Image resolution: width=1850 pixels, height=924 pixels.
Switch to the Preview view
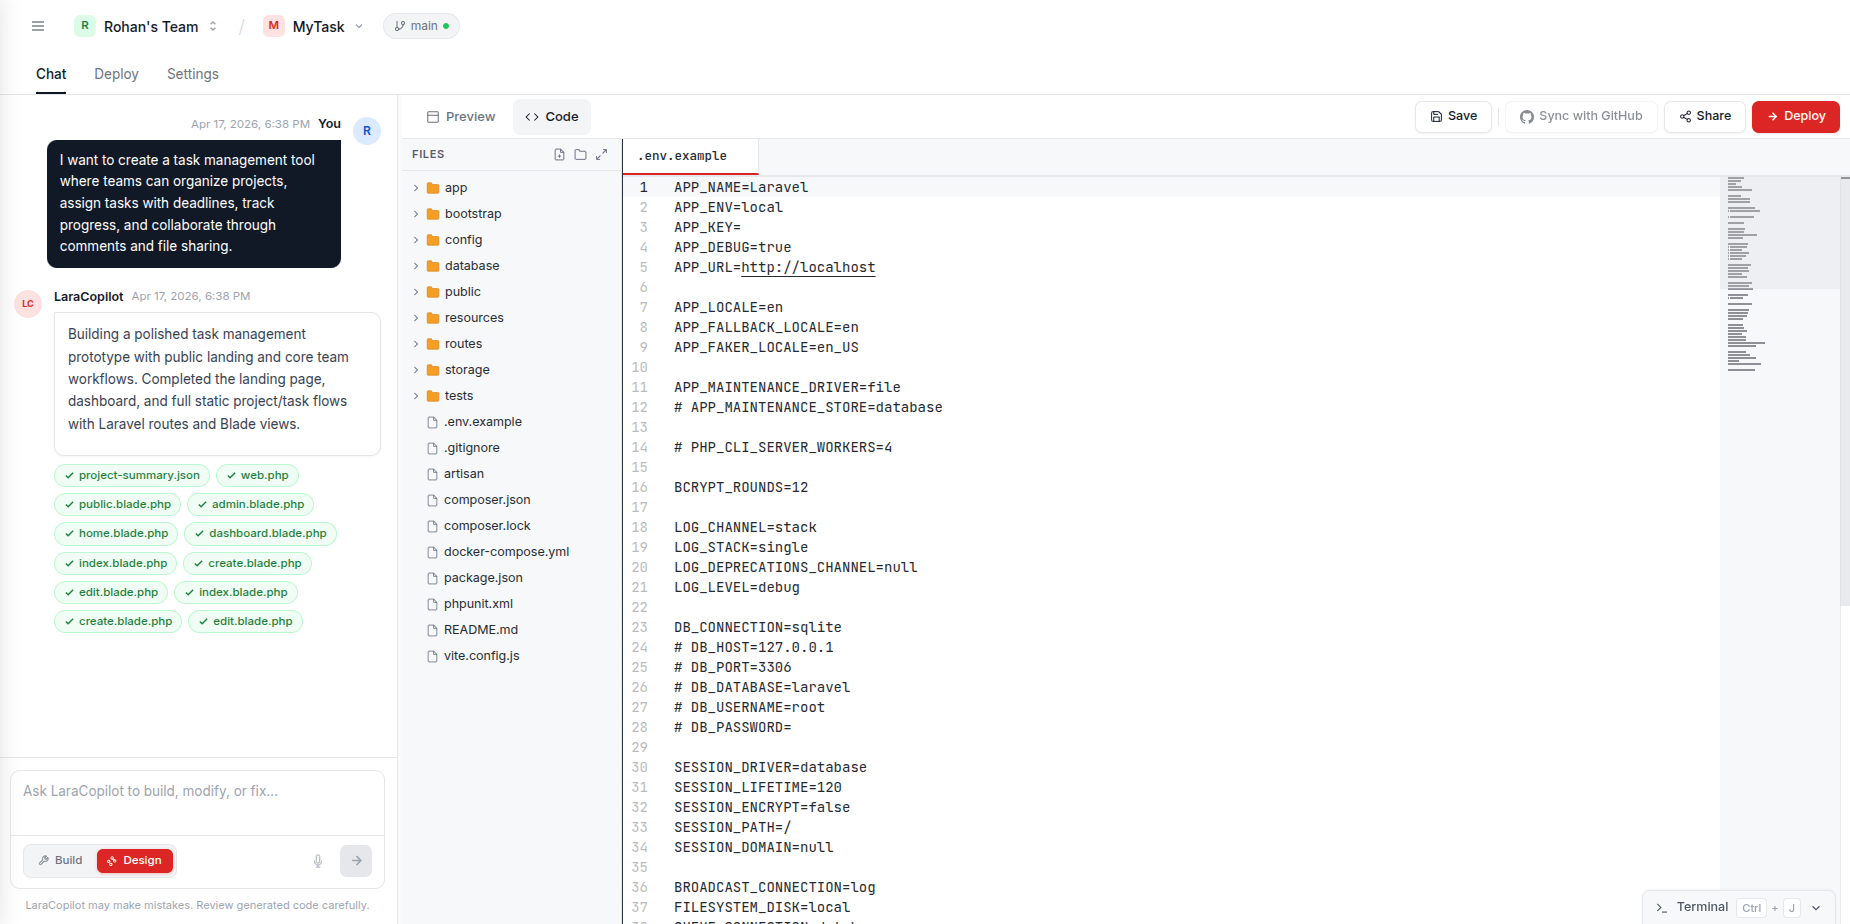point(459,116)
